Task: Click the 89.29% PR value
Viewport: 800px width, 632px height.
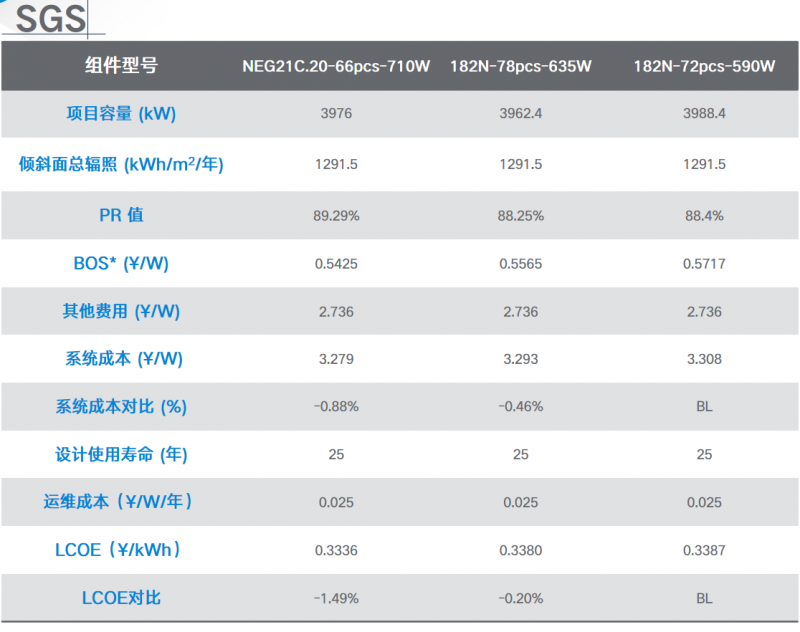Action: (x=336, y=215)
